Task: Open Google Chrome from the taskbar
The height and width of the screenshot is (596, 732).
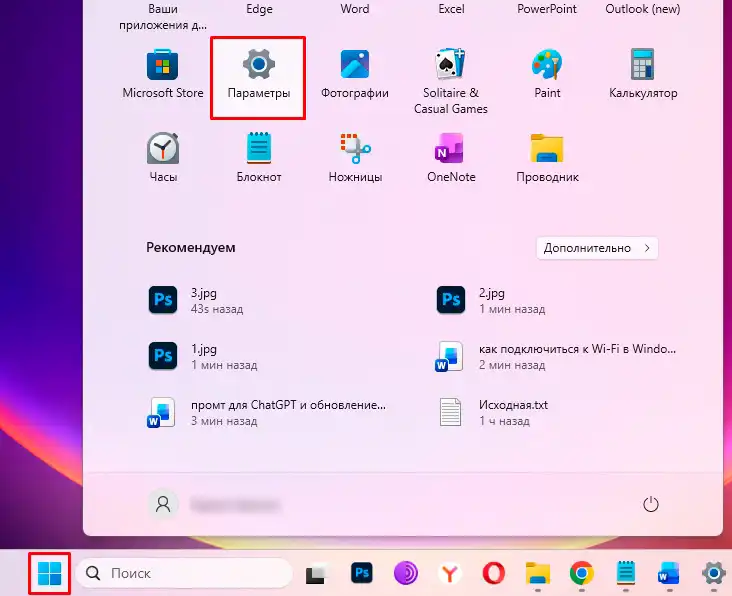Action: [x=582, y=573]
